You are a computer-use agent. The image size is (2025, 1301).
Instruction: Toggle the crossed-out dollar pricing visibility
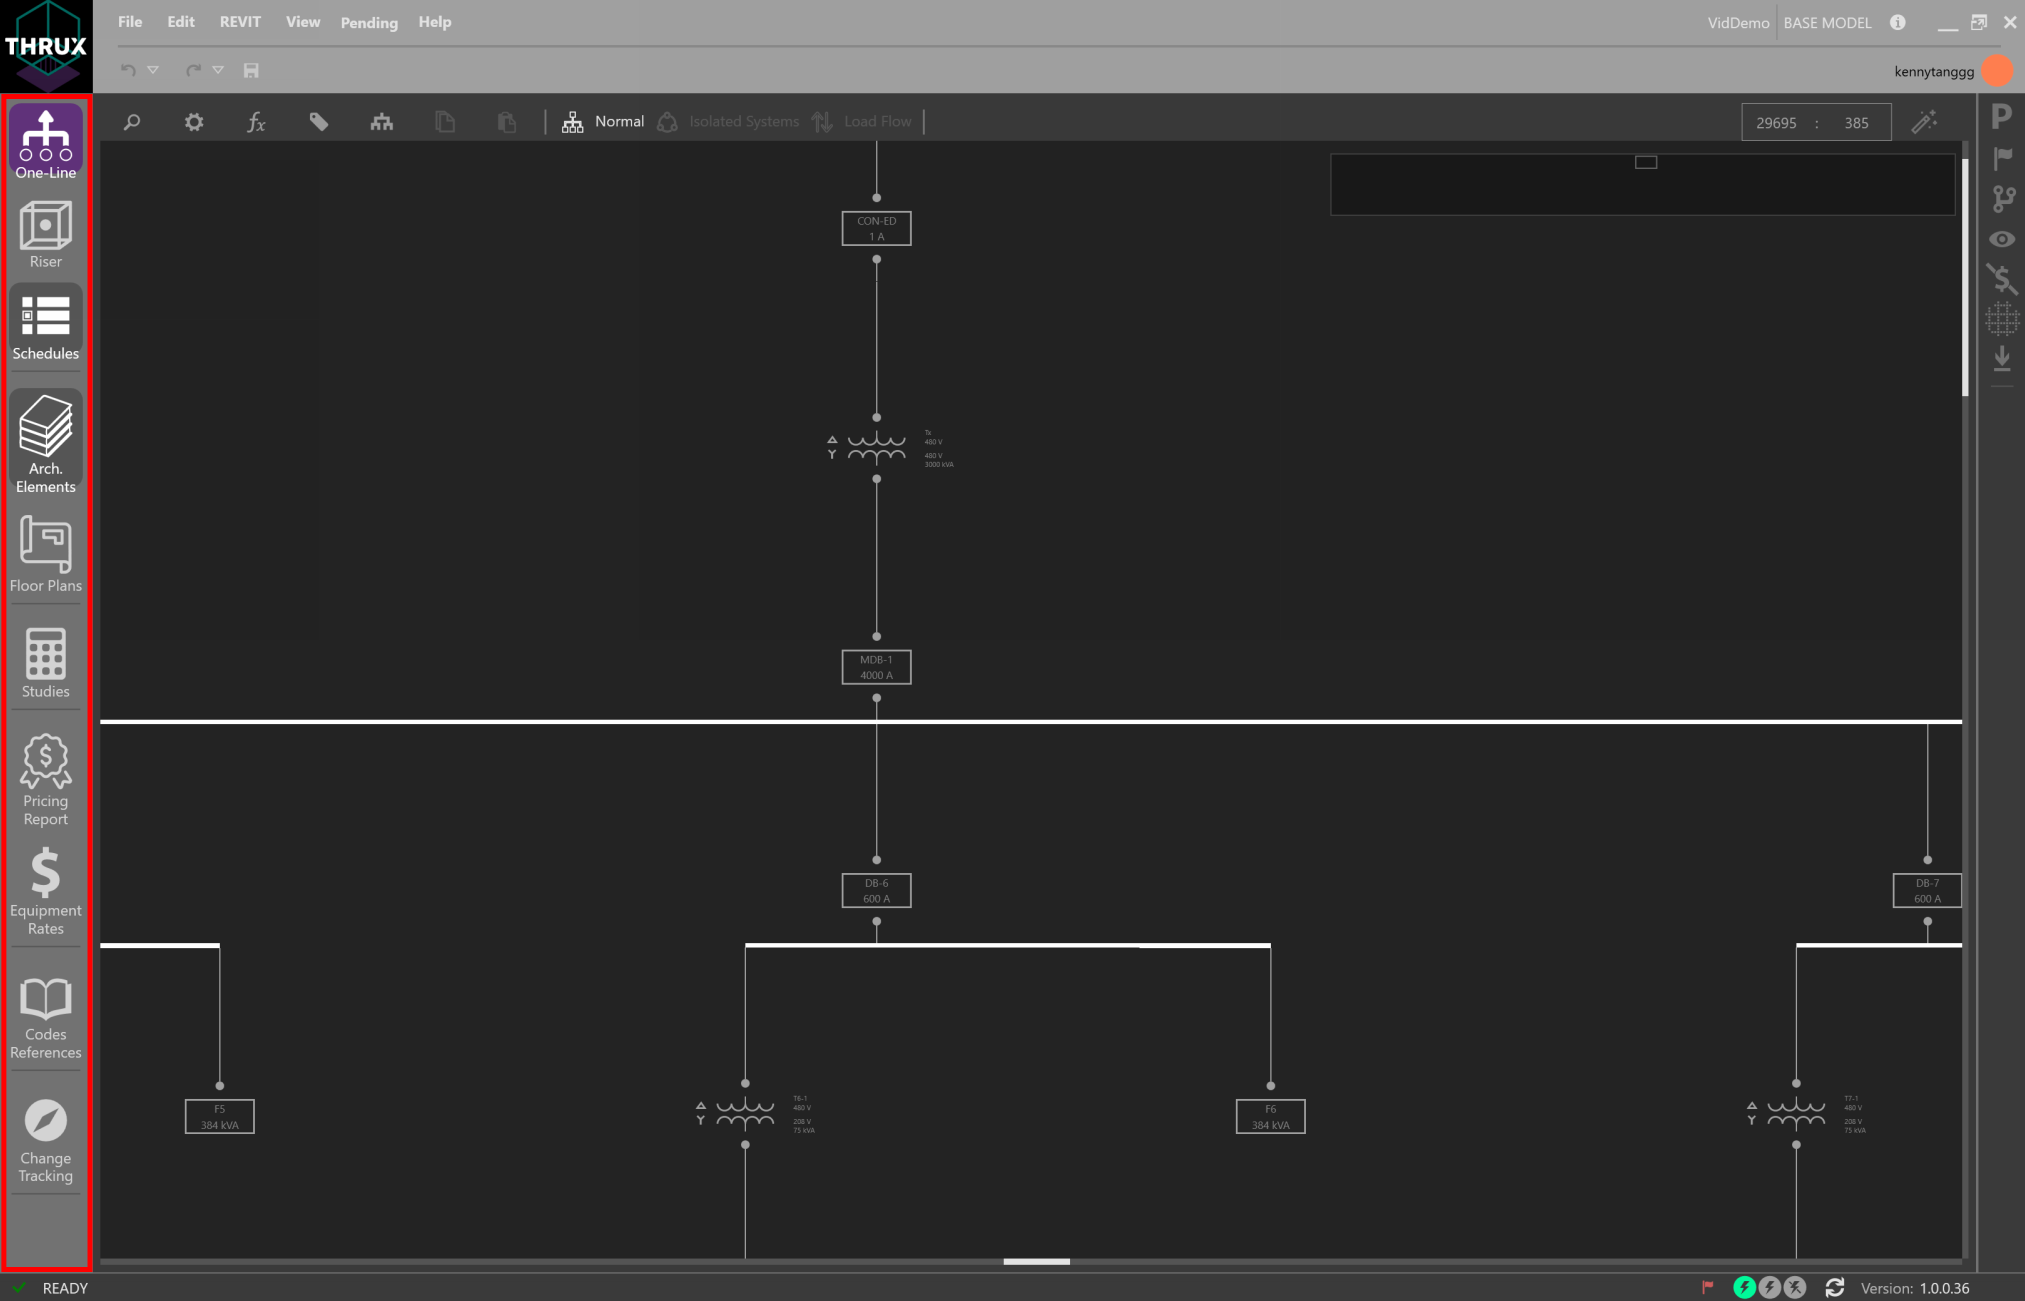point(2002,280)
